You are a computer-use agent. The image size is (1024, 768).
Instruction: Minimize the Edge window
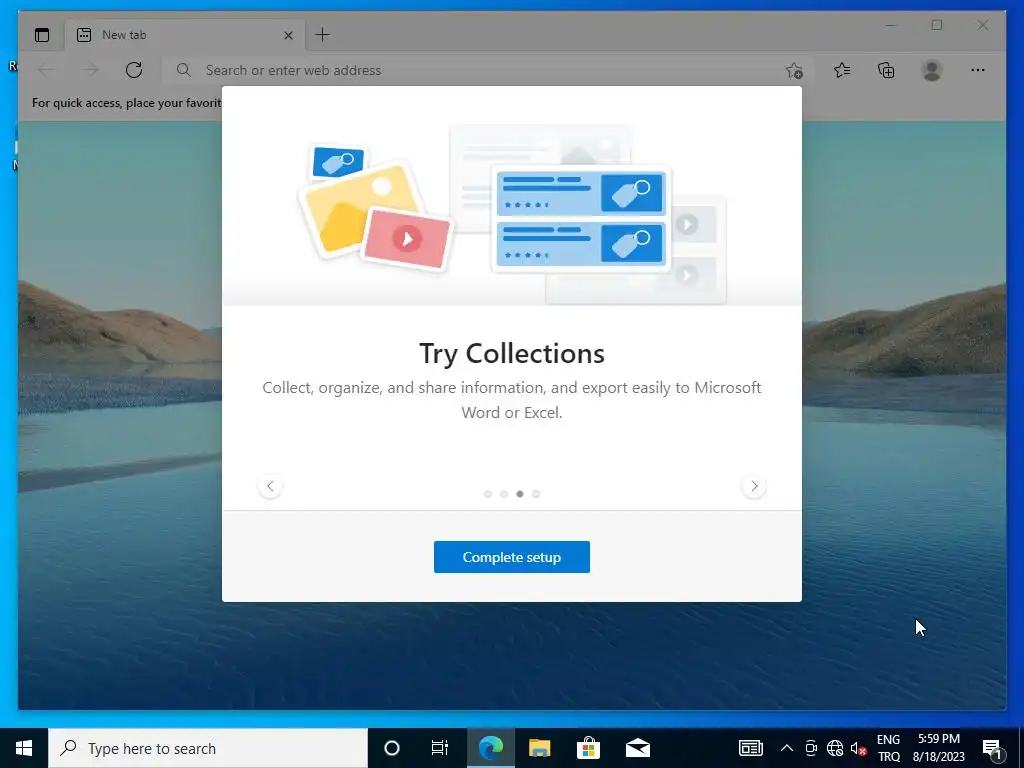891,25
